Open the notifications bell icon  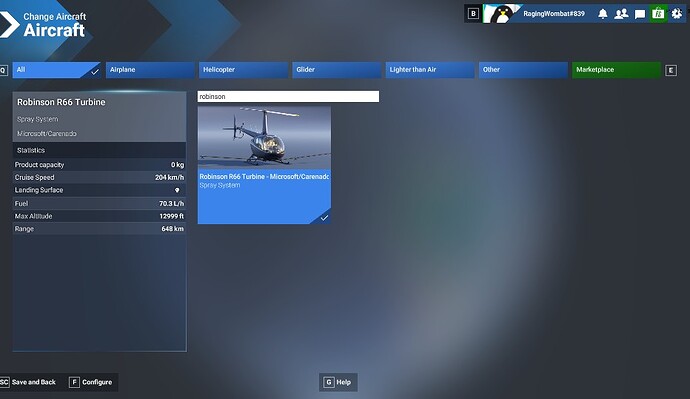click(602, 14)
